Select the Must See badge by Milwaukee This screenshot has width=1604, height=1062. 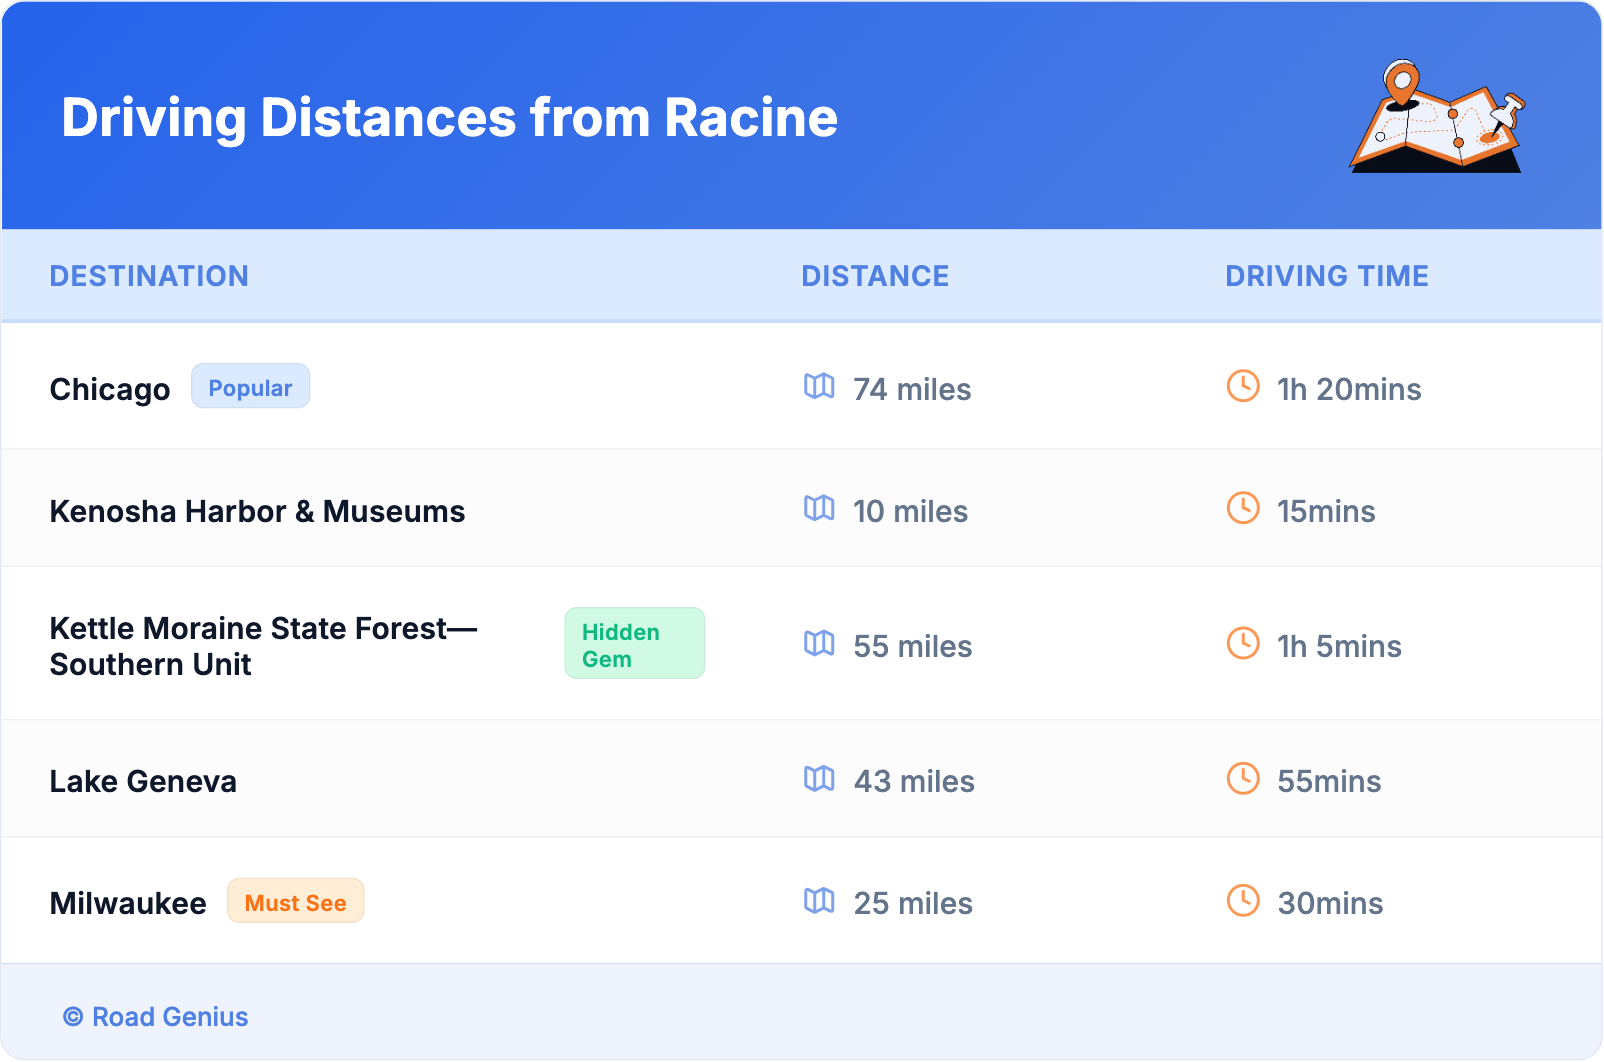click(295, 902)
